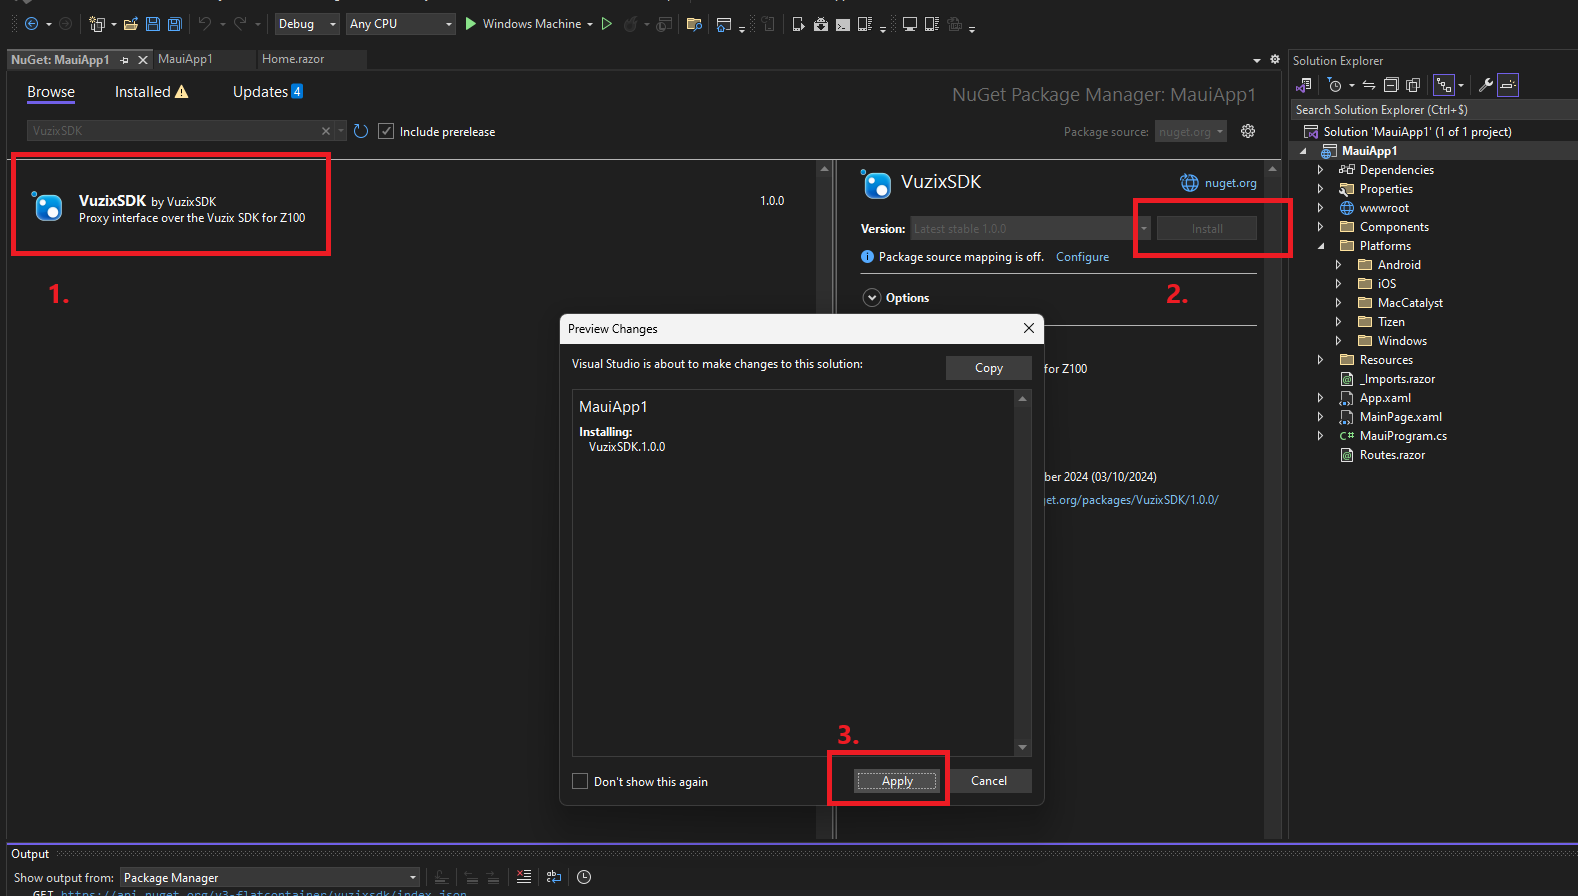This screenshot has width=1578, height=896.
Task: Click the New Project toolbar icon
Action: (97, 24)
